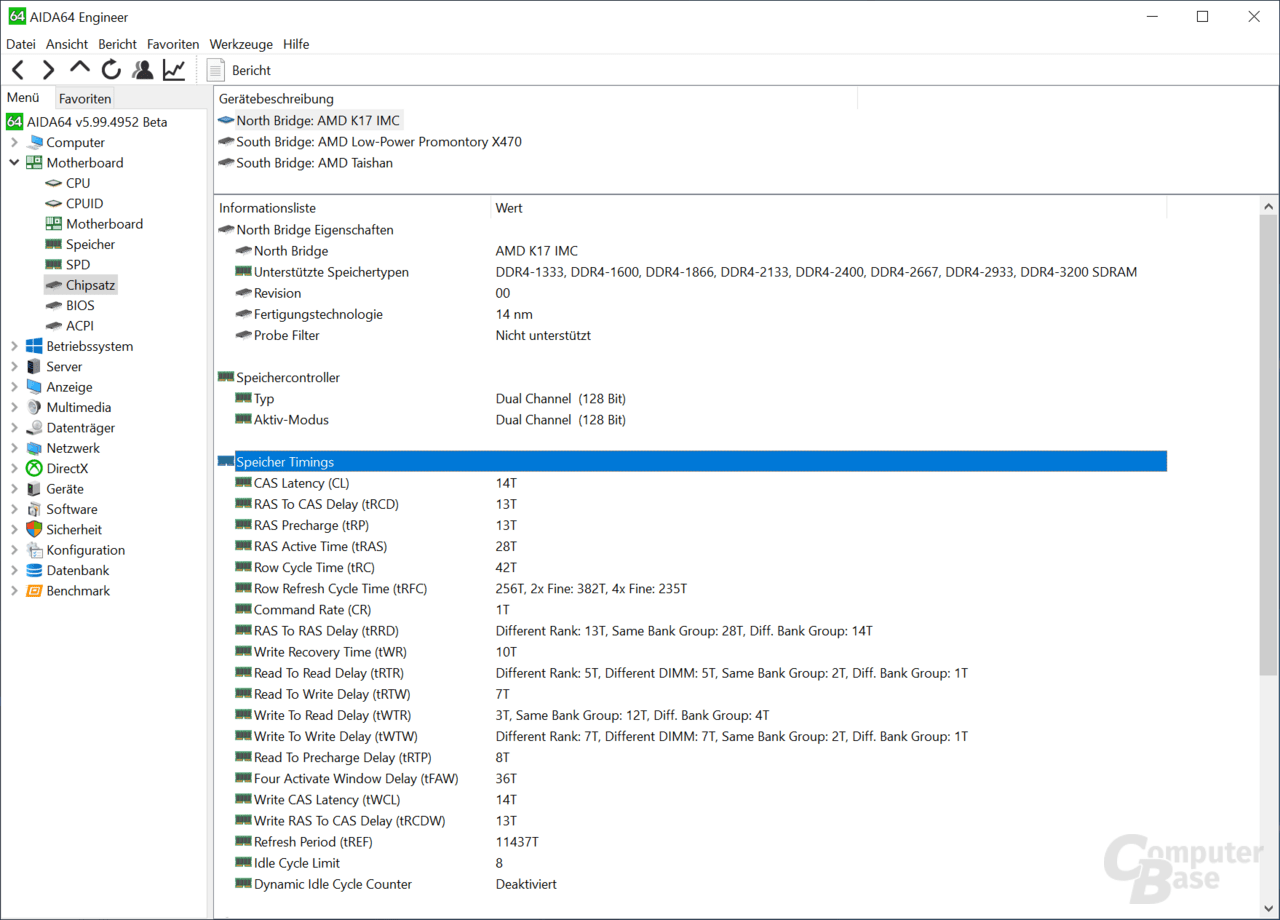This screenshot has width=1280, height=920.
Task: Expand the Geräte tree node
Action: click(x=14, y=489)
